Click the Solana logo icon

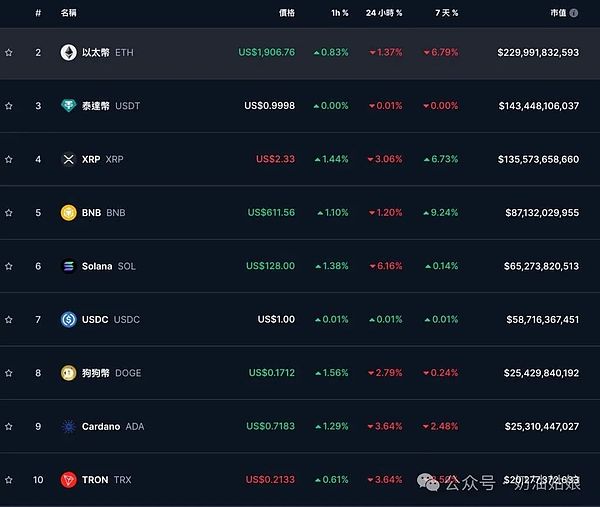tap(68, 266)
